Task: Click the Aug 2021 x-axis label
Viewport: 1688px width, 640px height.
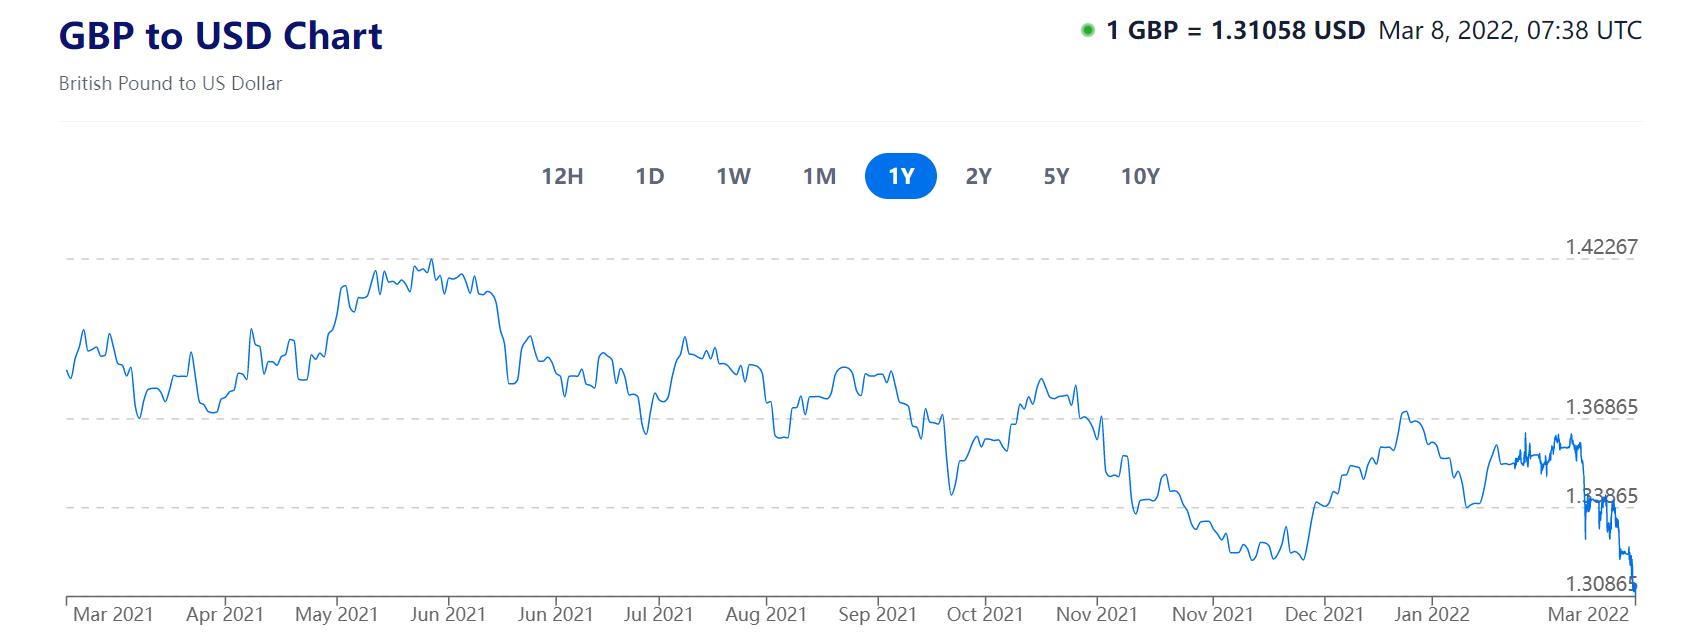Action: pos(765,614)
